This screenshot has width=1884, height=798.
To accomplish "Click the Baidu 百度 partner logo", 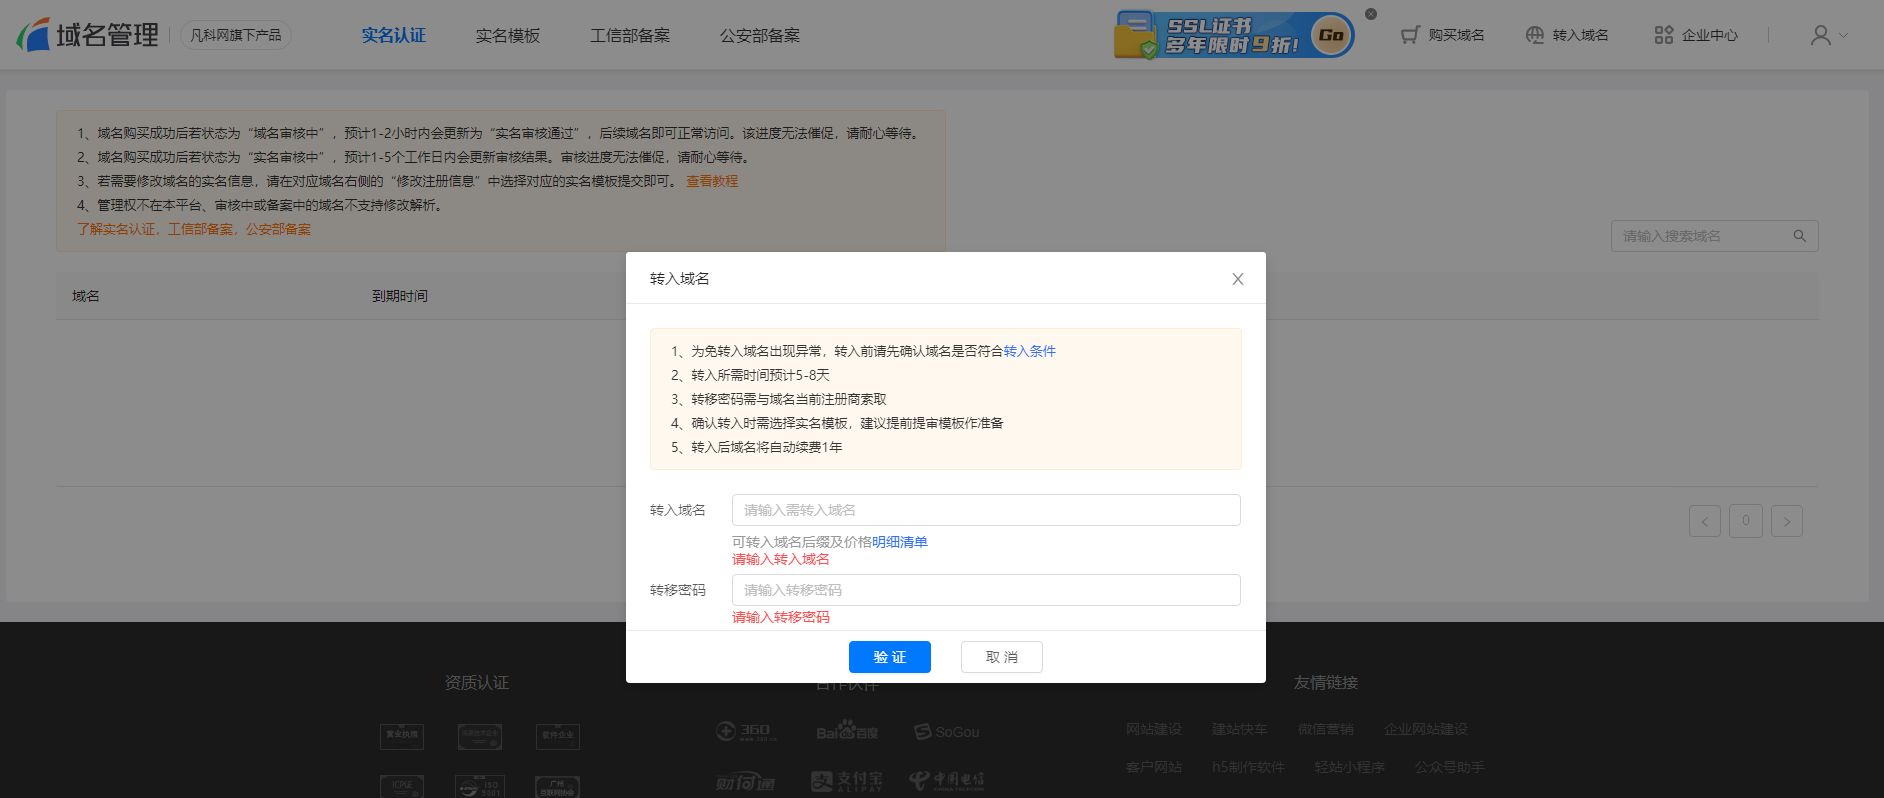I will coord(847,732).
